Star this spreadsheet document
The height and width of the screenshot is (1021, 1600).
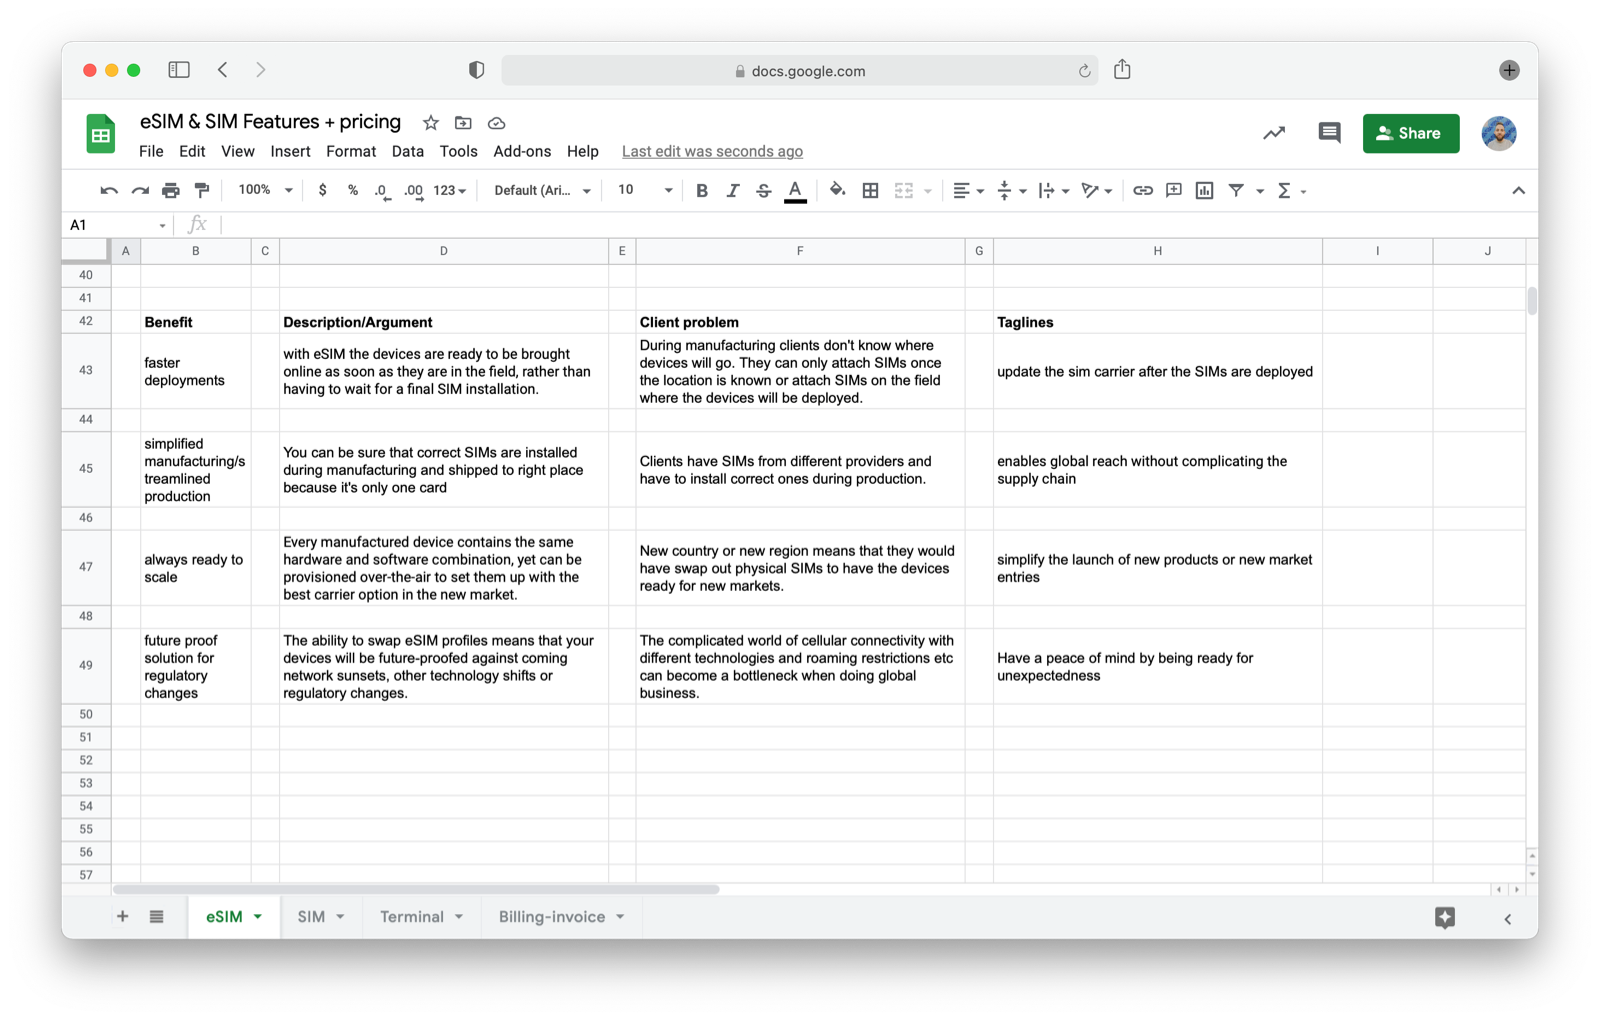pyautogui.click(x=430, y=123)
